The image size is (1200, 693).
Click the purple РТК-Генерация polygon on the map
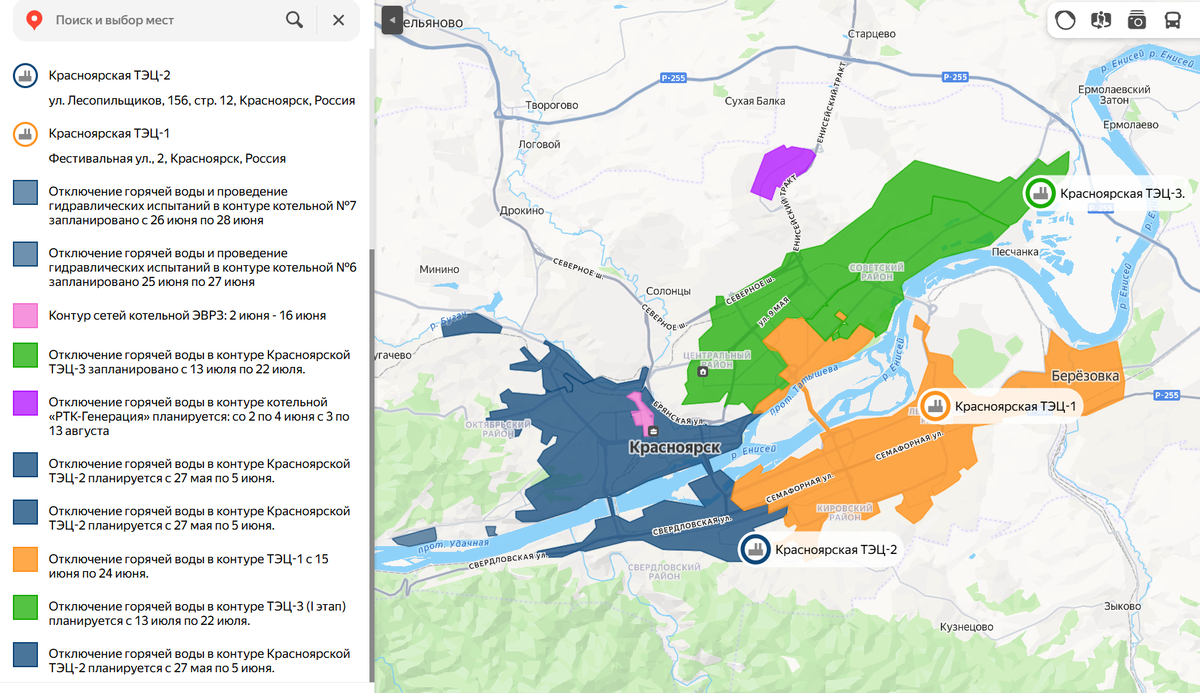(x=782, y=172)
